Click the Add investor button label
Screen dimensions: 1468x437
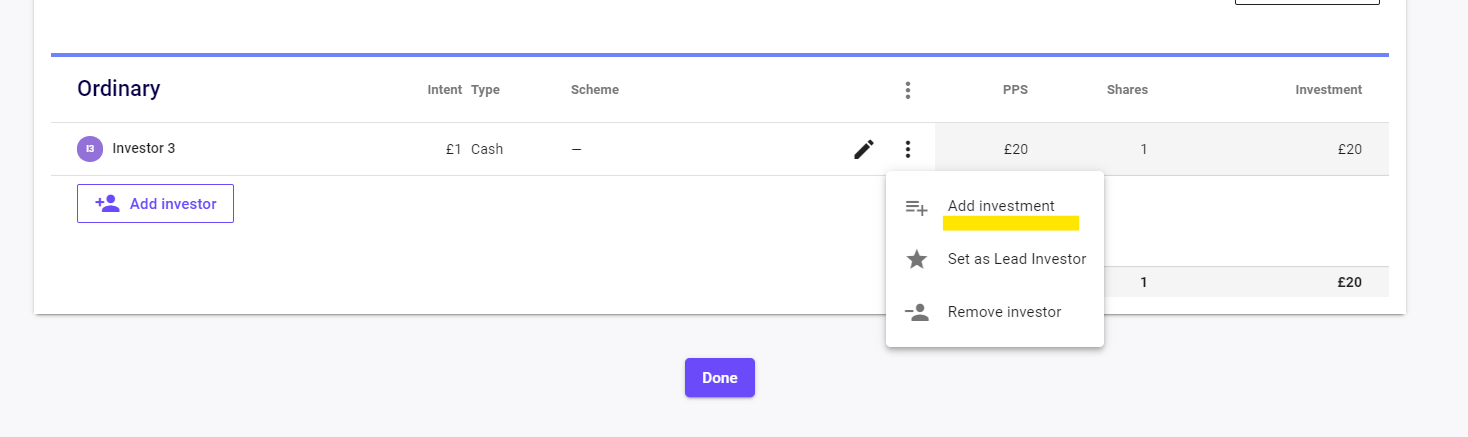coord(173,204)
